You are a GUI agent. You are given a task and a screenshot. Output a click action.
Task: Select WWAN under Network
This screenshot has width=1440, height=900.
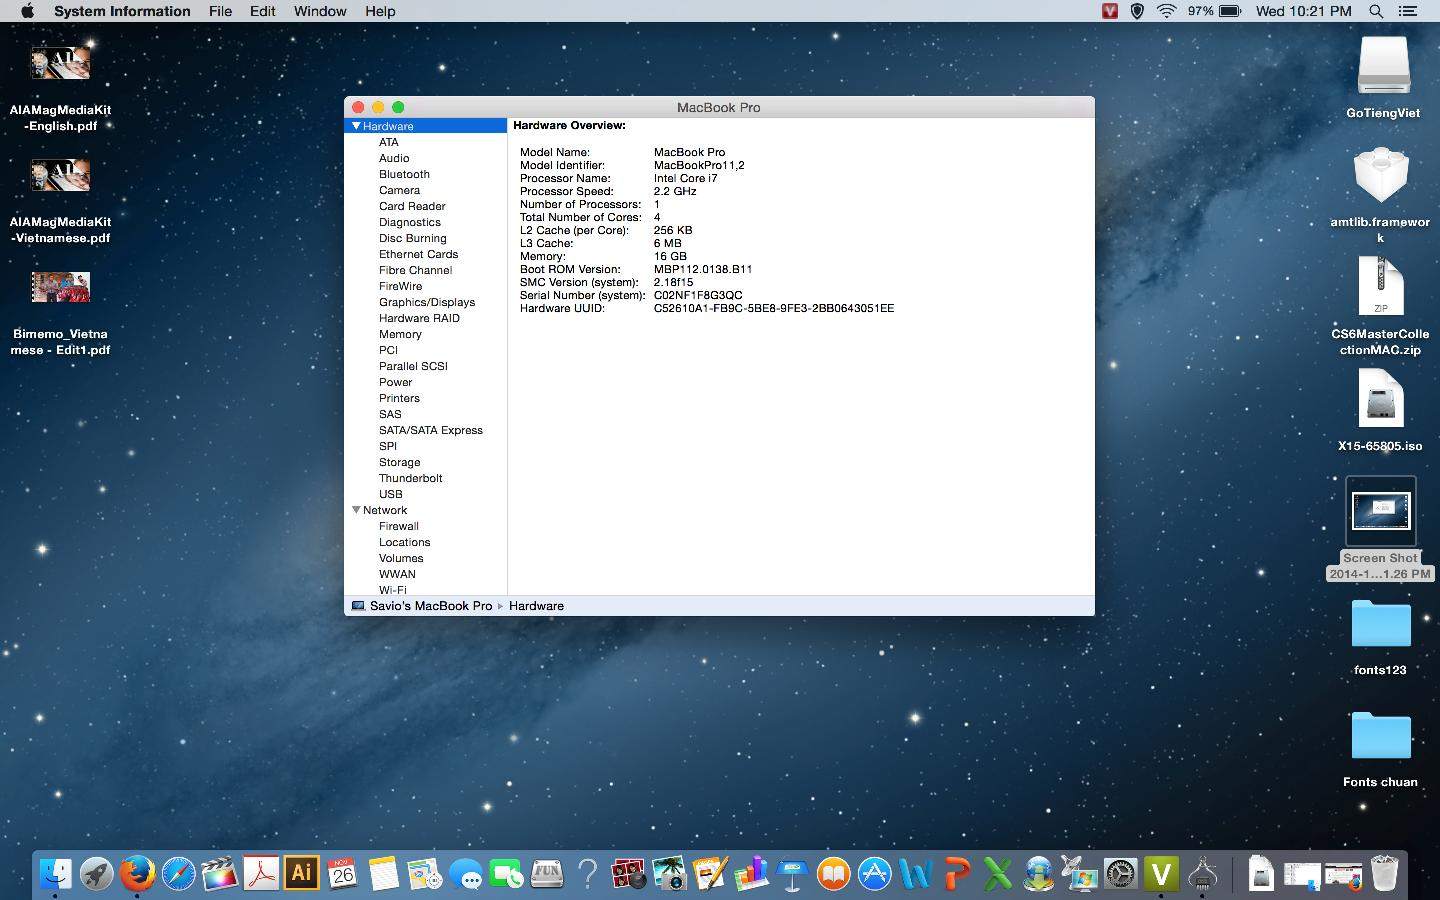(x=397, y=574)
